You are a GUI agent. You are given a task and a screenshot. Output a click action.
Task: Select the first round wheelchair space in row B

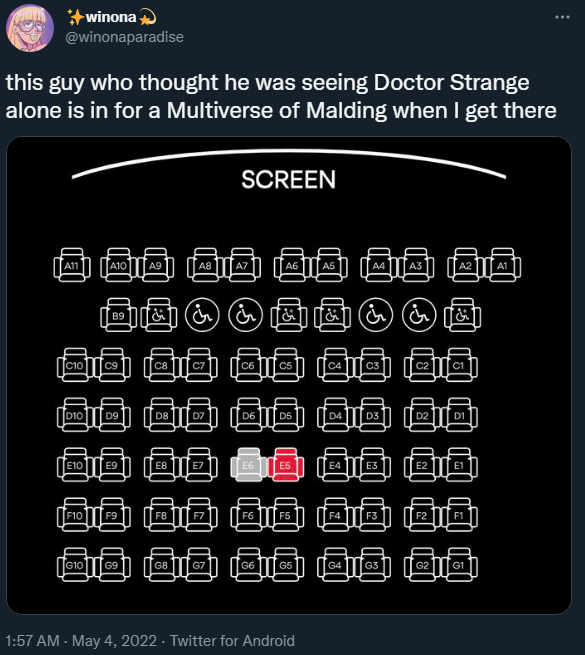click(202, 315)
